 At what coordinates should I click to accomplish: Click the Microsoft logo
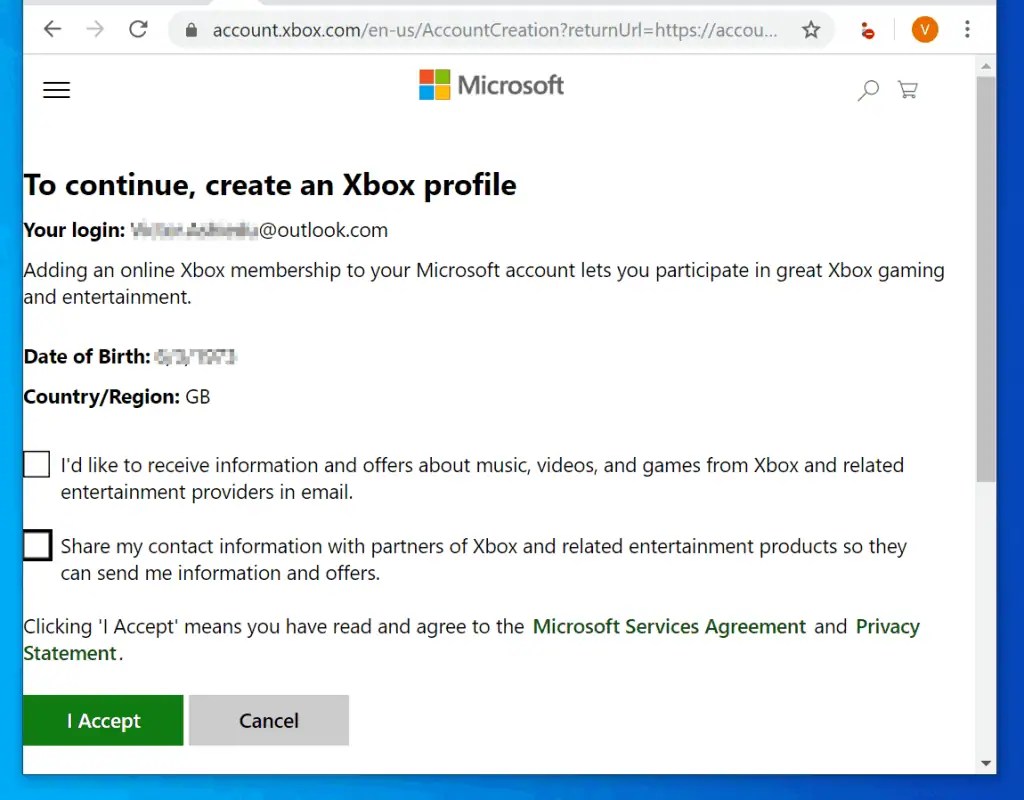click(x=490, y=84)
